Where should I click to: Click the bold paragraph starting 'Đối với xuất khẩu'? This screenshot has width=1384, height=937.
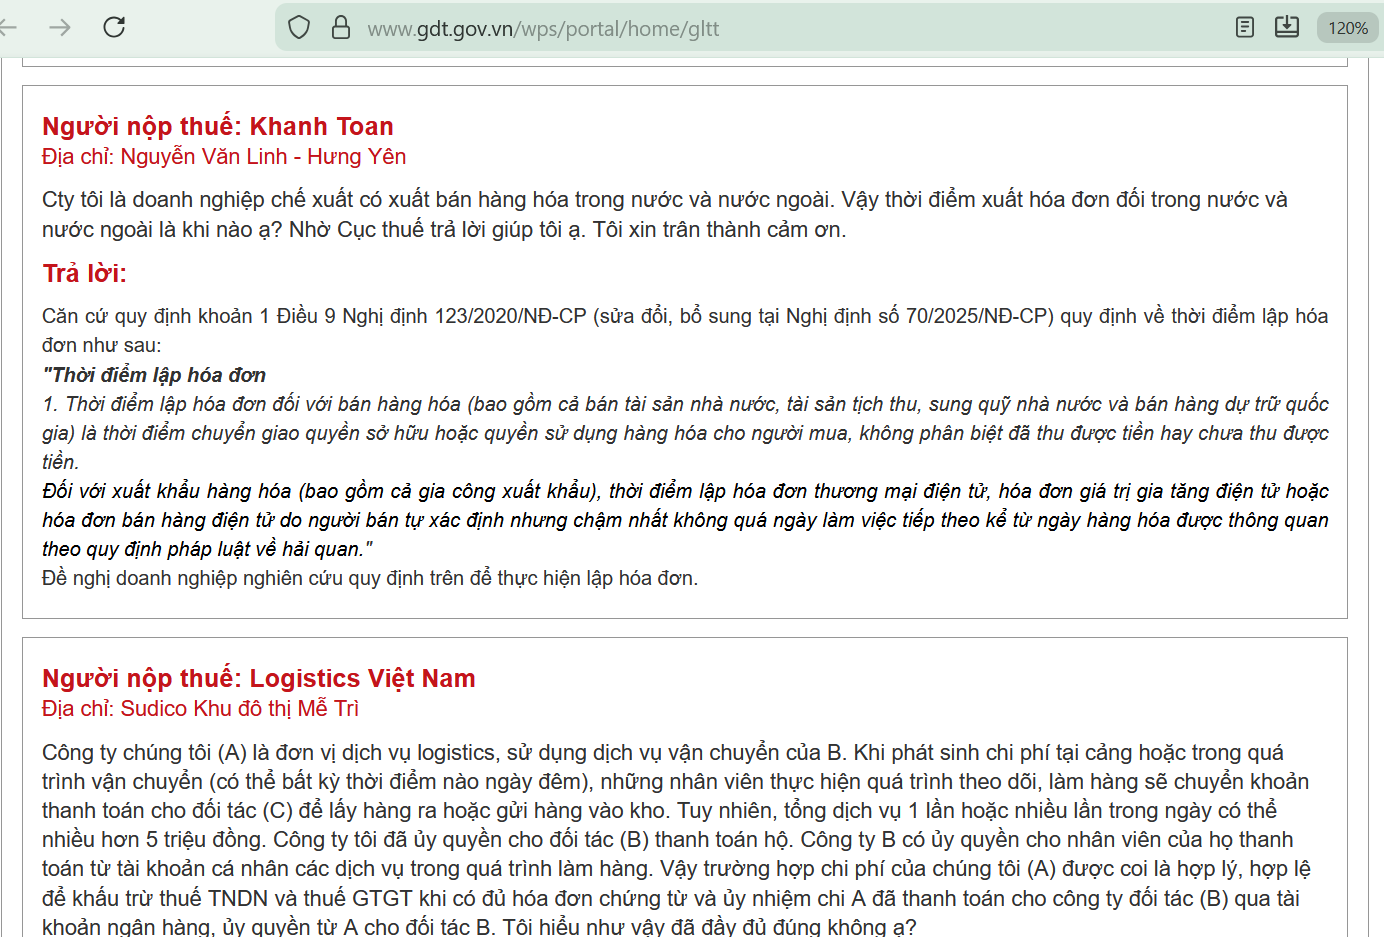684,519
